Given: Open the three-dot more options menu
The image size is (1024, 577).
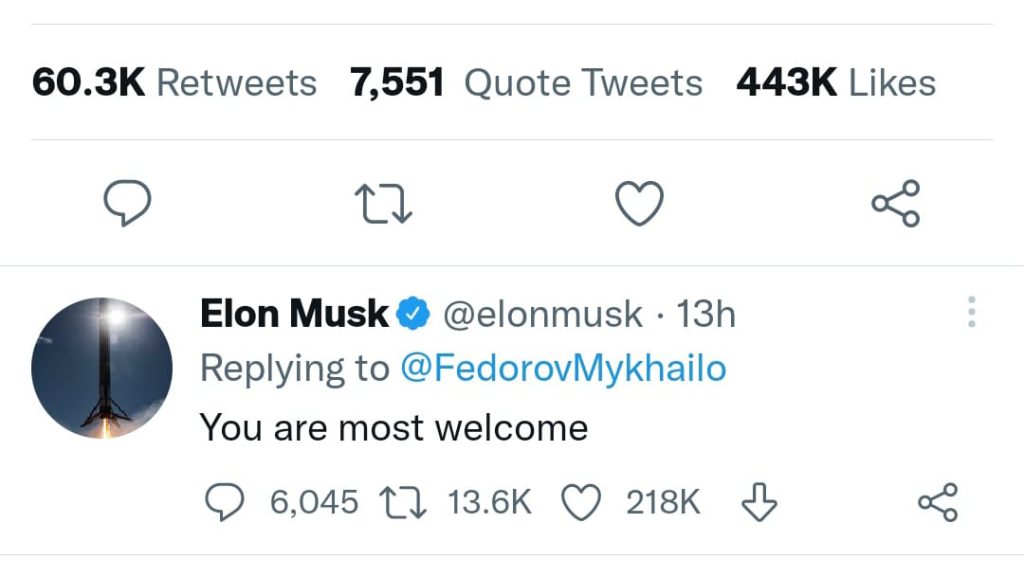Looking at the screenshot, I should [971, 314].
